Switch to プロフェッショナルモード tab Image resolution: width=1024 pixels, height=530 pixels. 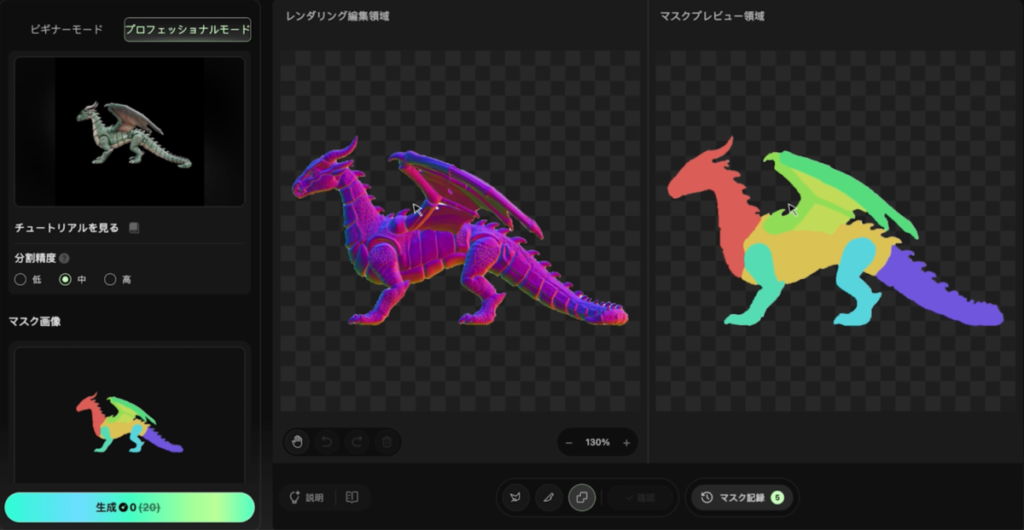187,30
